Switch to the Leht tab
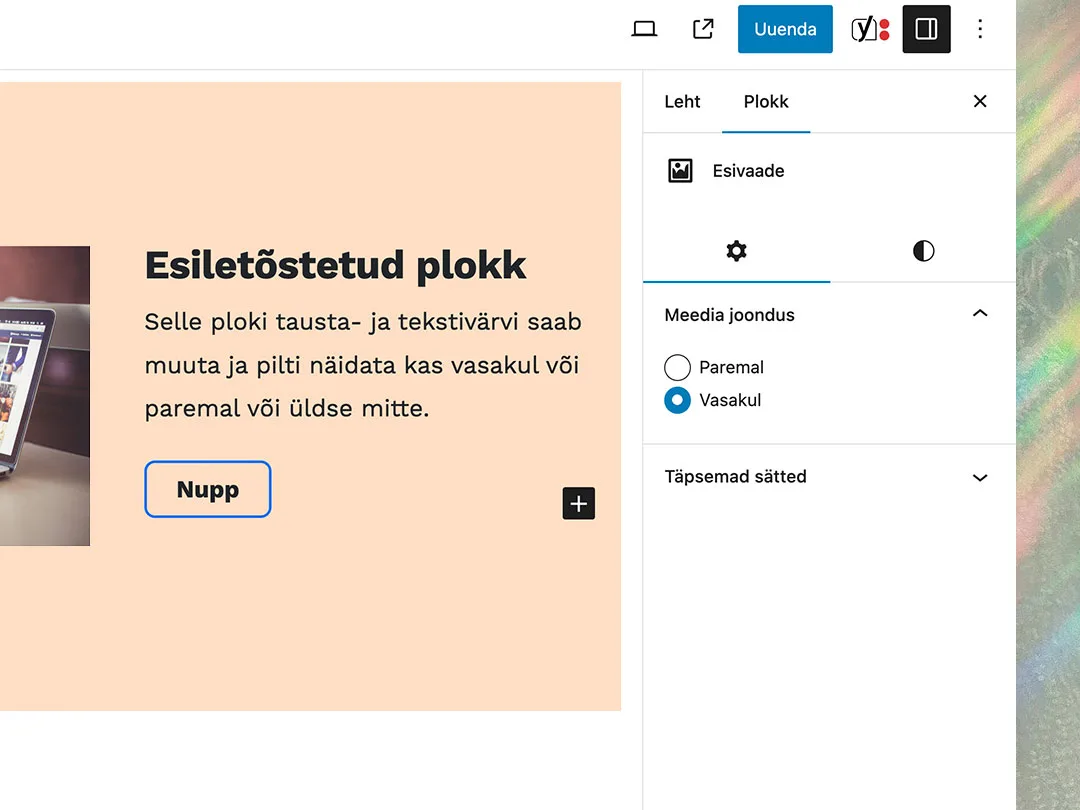 click(x=682, y=101)
